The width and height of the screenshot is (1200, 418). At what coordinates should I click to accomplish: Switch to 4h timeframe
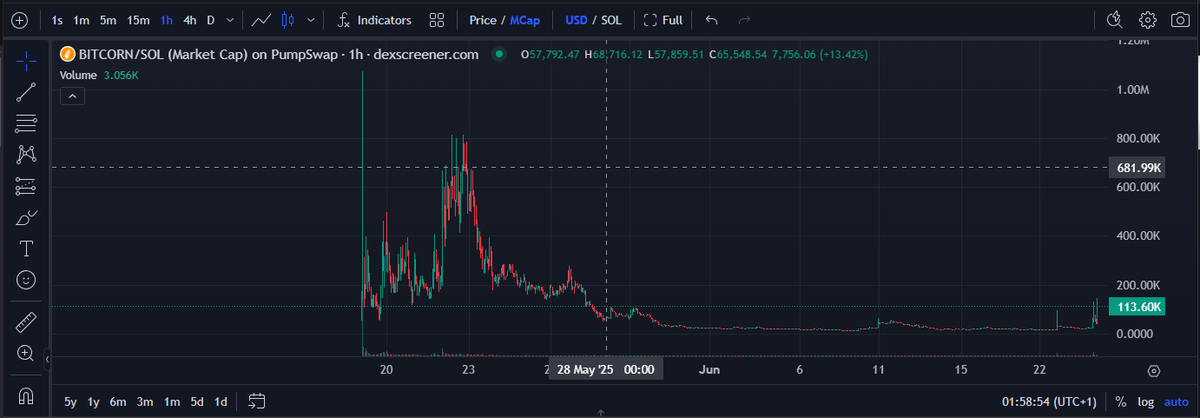pyautogui.click(x=189, y=19)
